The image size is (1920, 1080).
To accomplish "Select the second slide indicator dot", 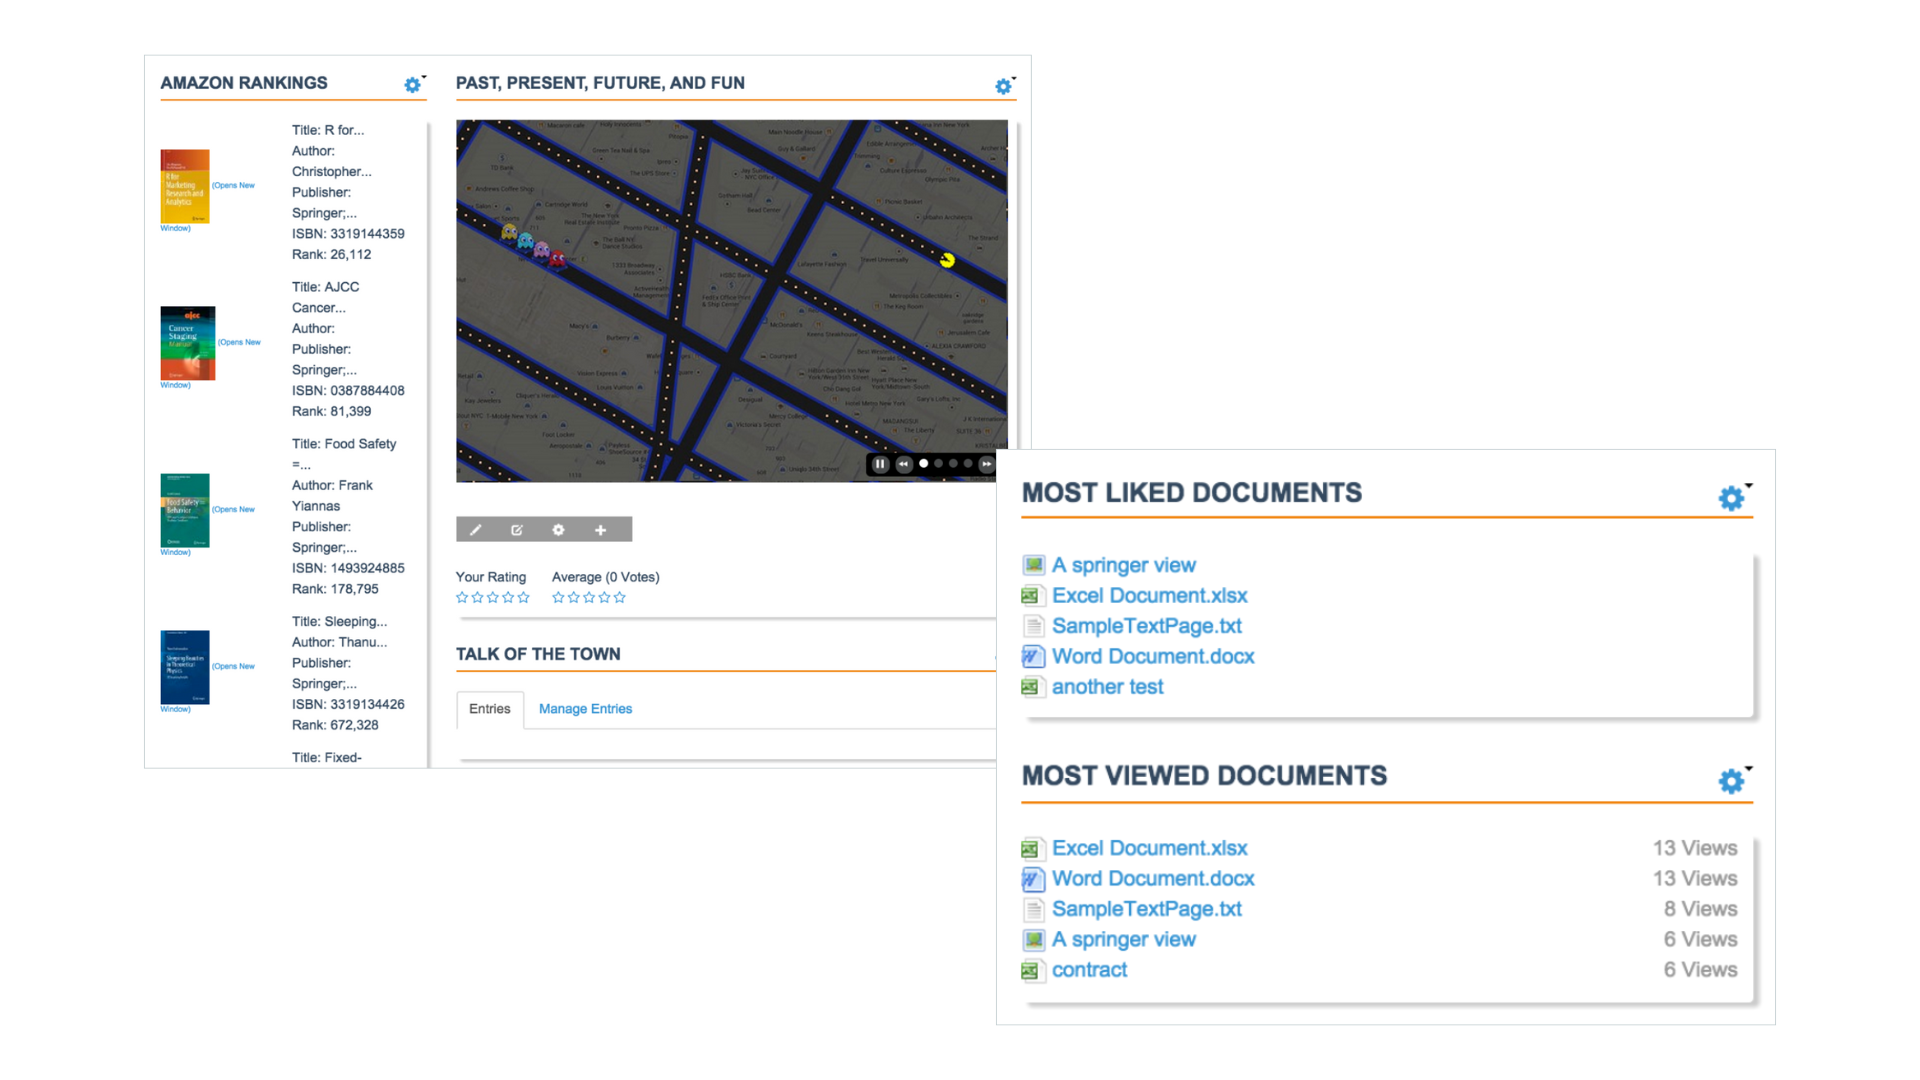I will (x=938, y=464).
